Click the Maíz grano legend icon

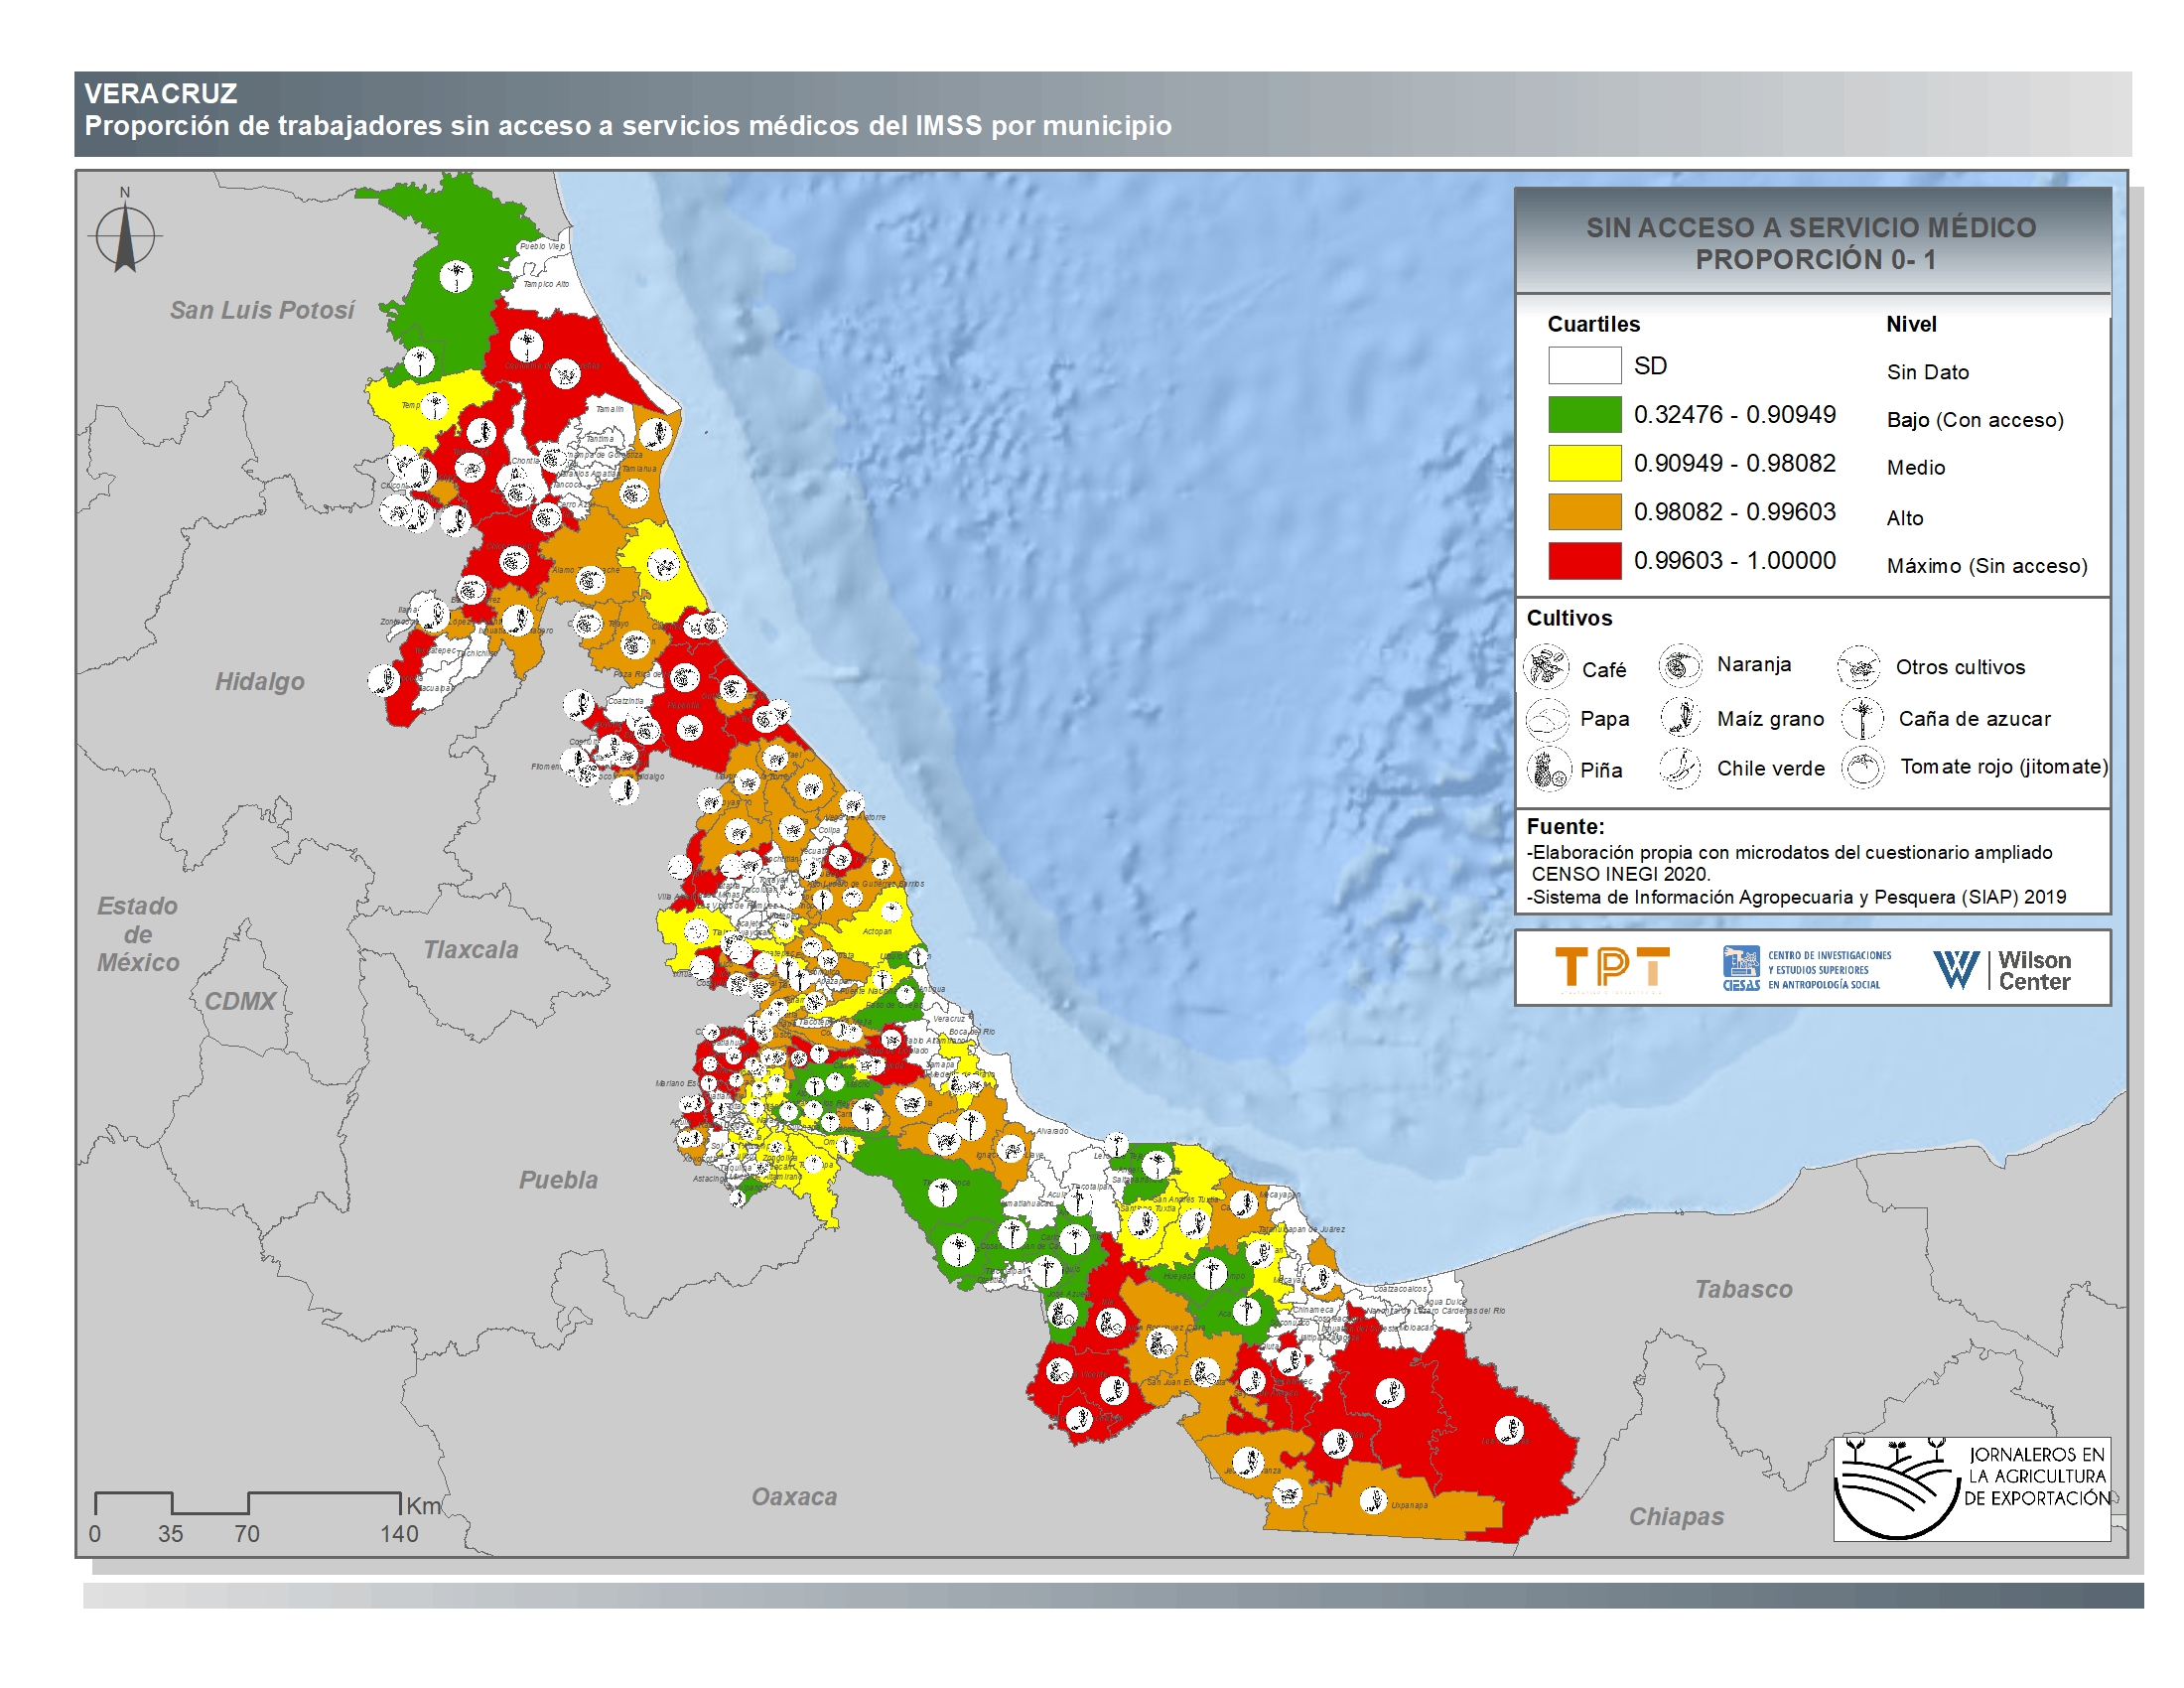pos(1680,717)
